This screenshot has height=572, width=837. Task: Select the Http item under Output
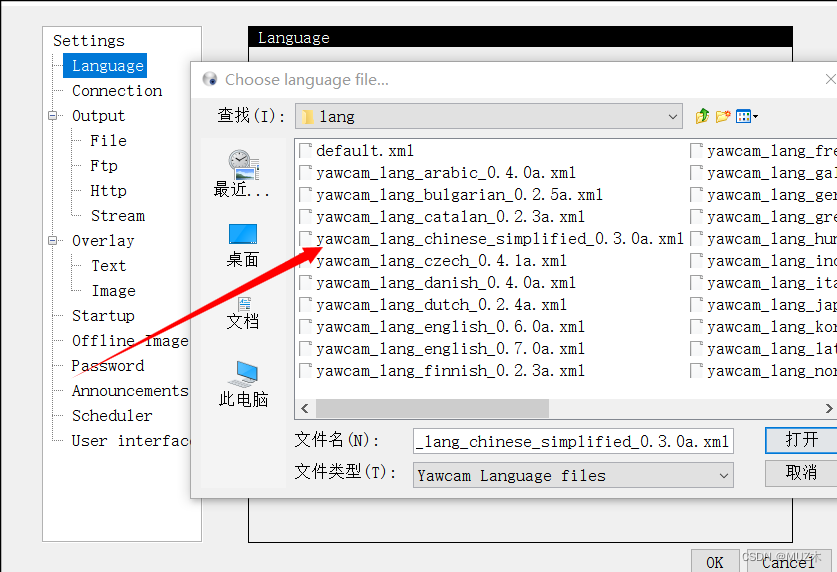pyautogui.click(x=108, y=190)
